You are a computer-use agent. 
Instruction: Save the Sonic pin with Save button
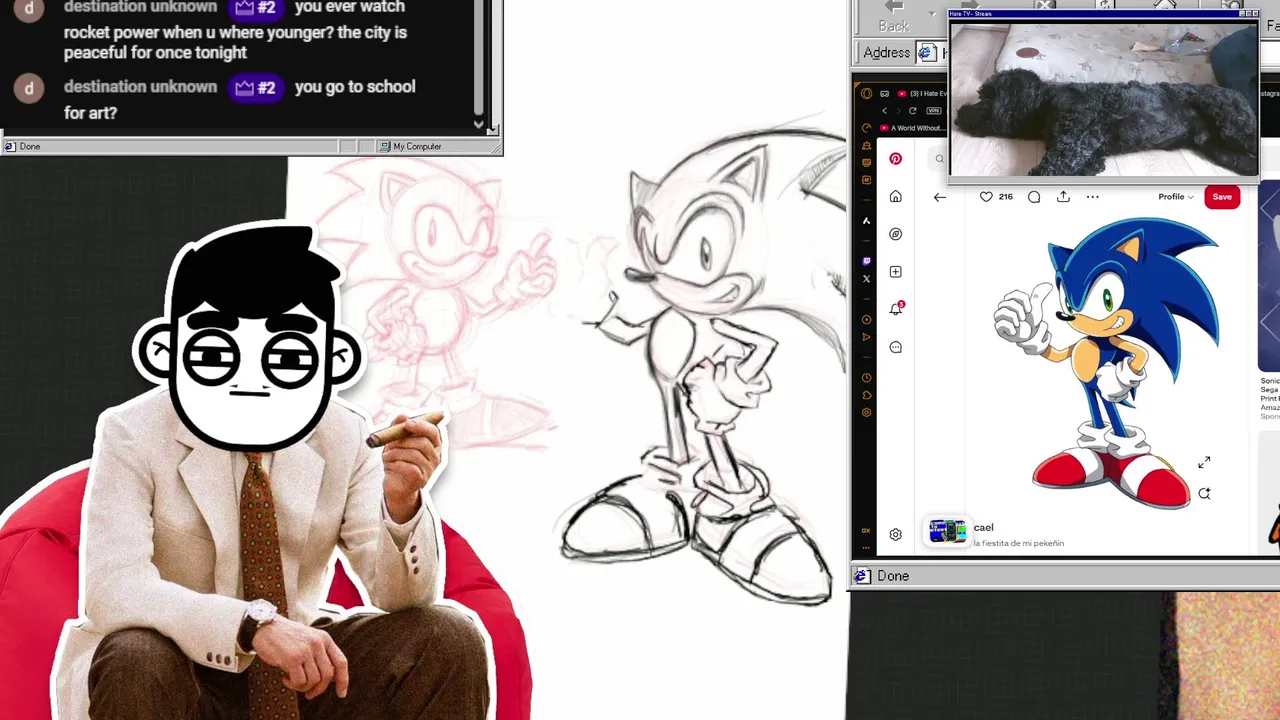pos(1222,197)
